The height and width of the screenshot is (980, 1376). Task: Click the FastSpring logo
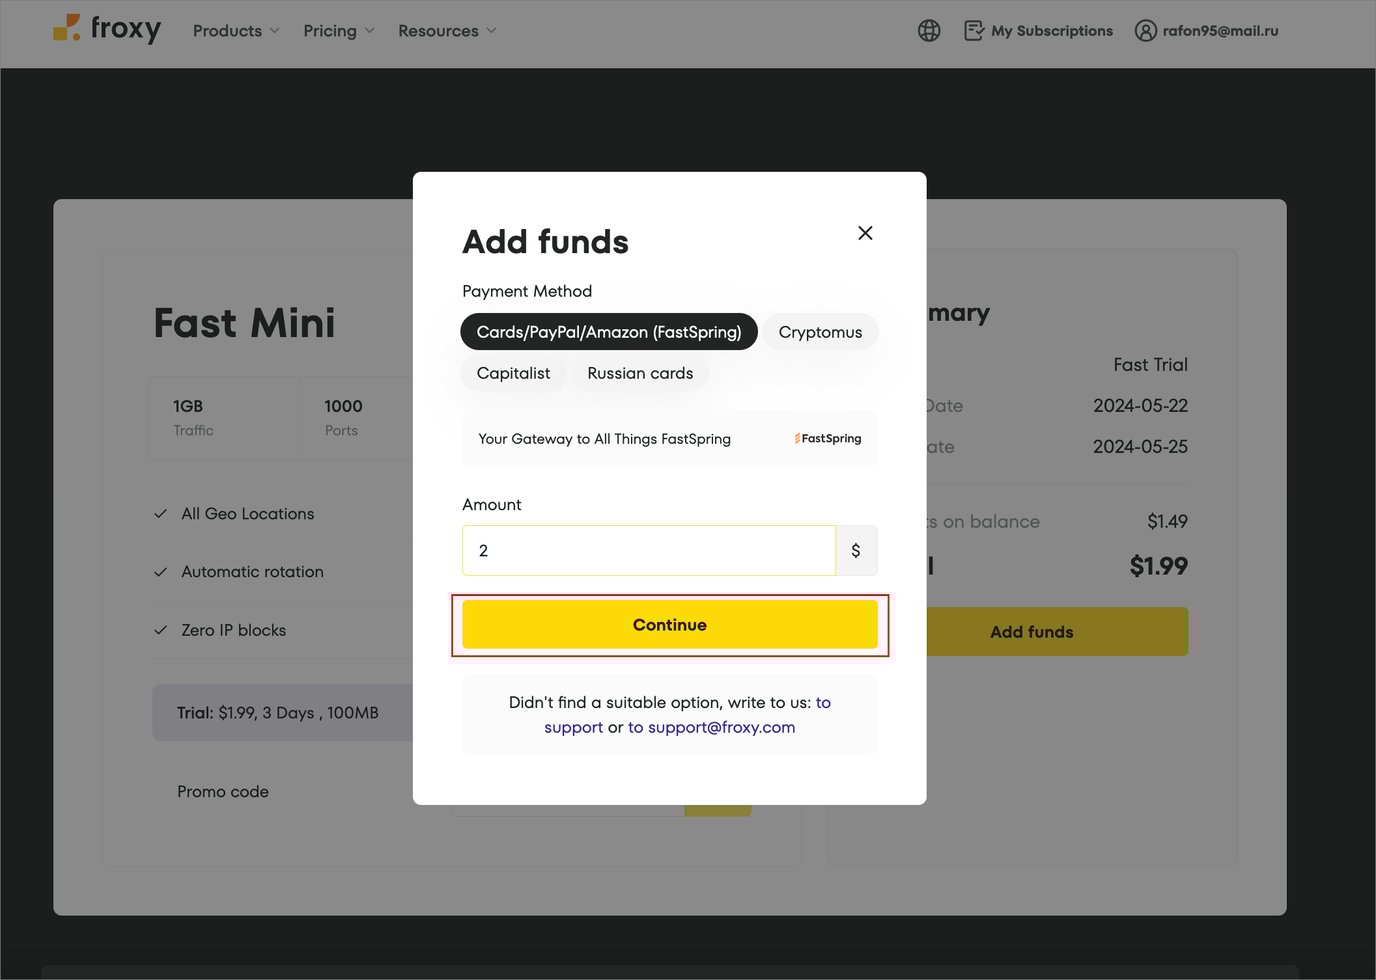coord(828,439)
